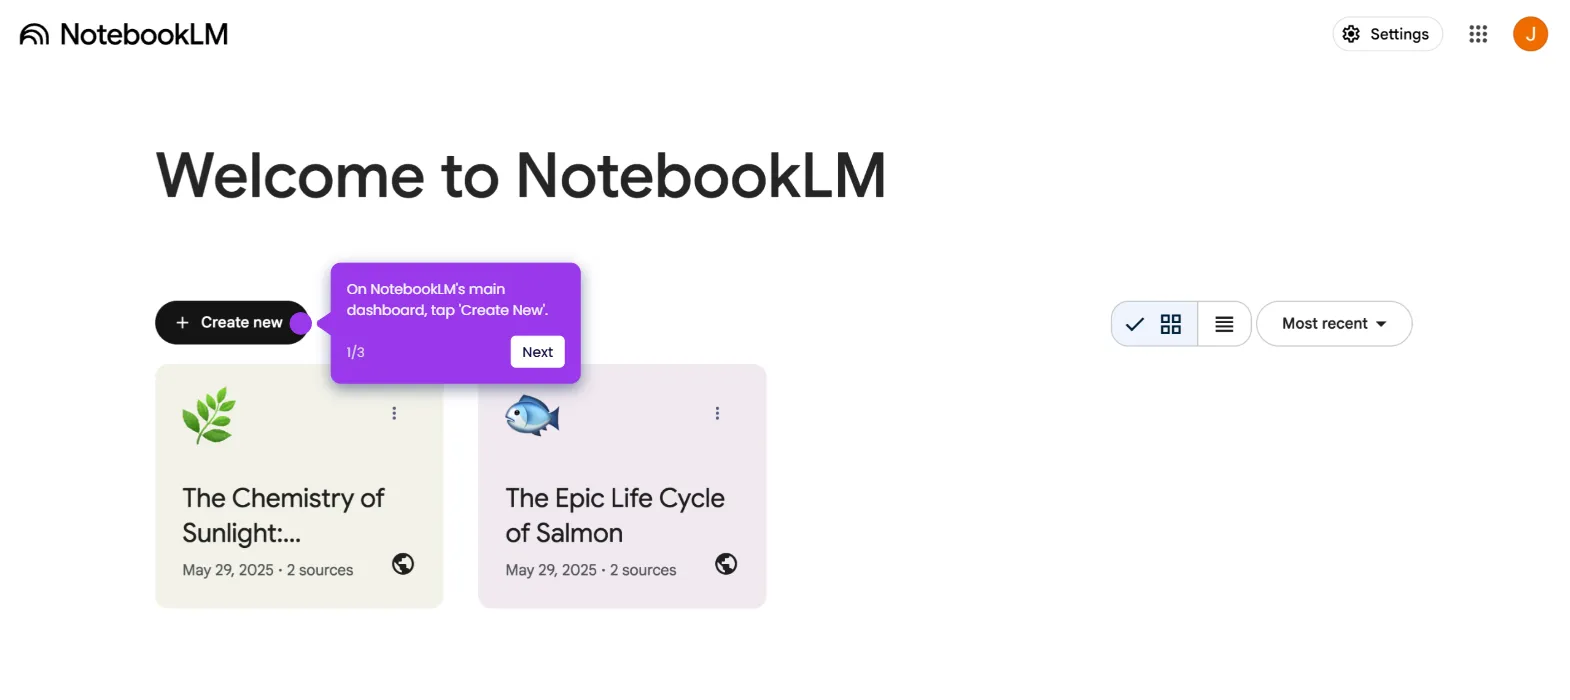1570x700 pixels.
Task: Switch to grid view layout
Action: pos(1155,324)
